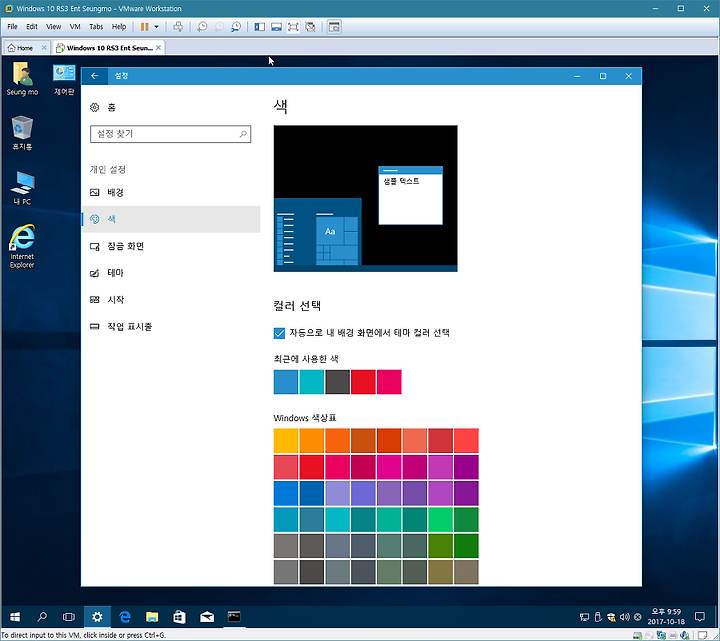This screenshot has width=720, height=641.
Task: Open Mail app from taskbar
Action: click(207, 617)
